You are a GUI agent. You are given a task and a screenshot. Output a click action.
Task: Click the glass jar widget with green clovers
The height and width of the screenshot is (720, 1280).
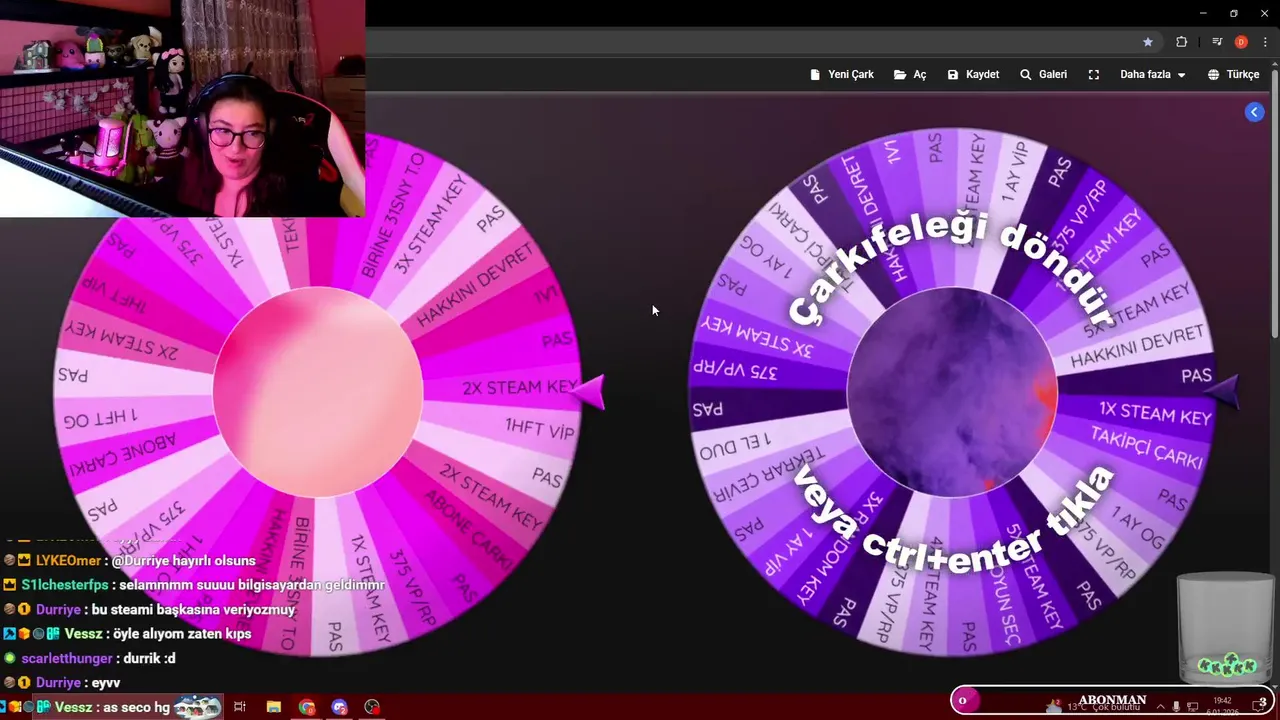(1225, 628)
